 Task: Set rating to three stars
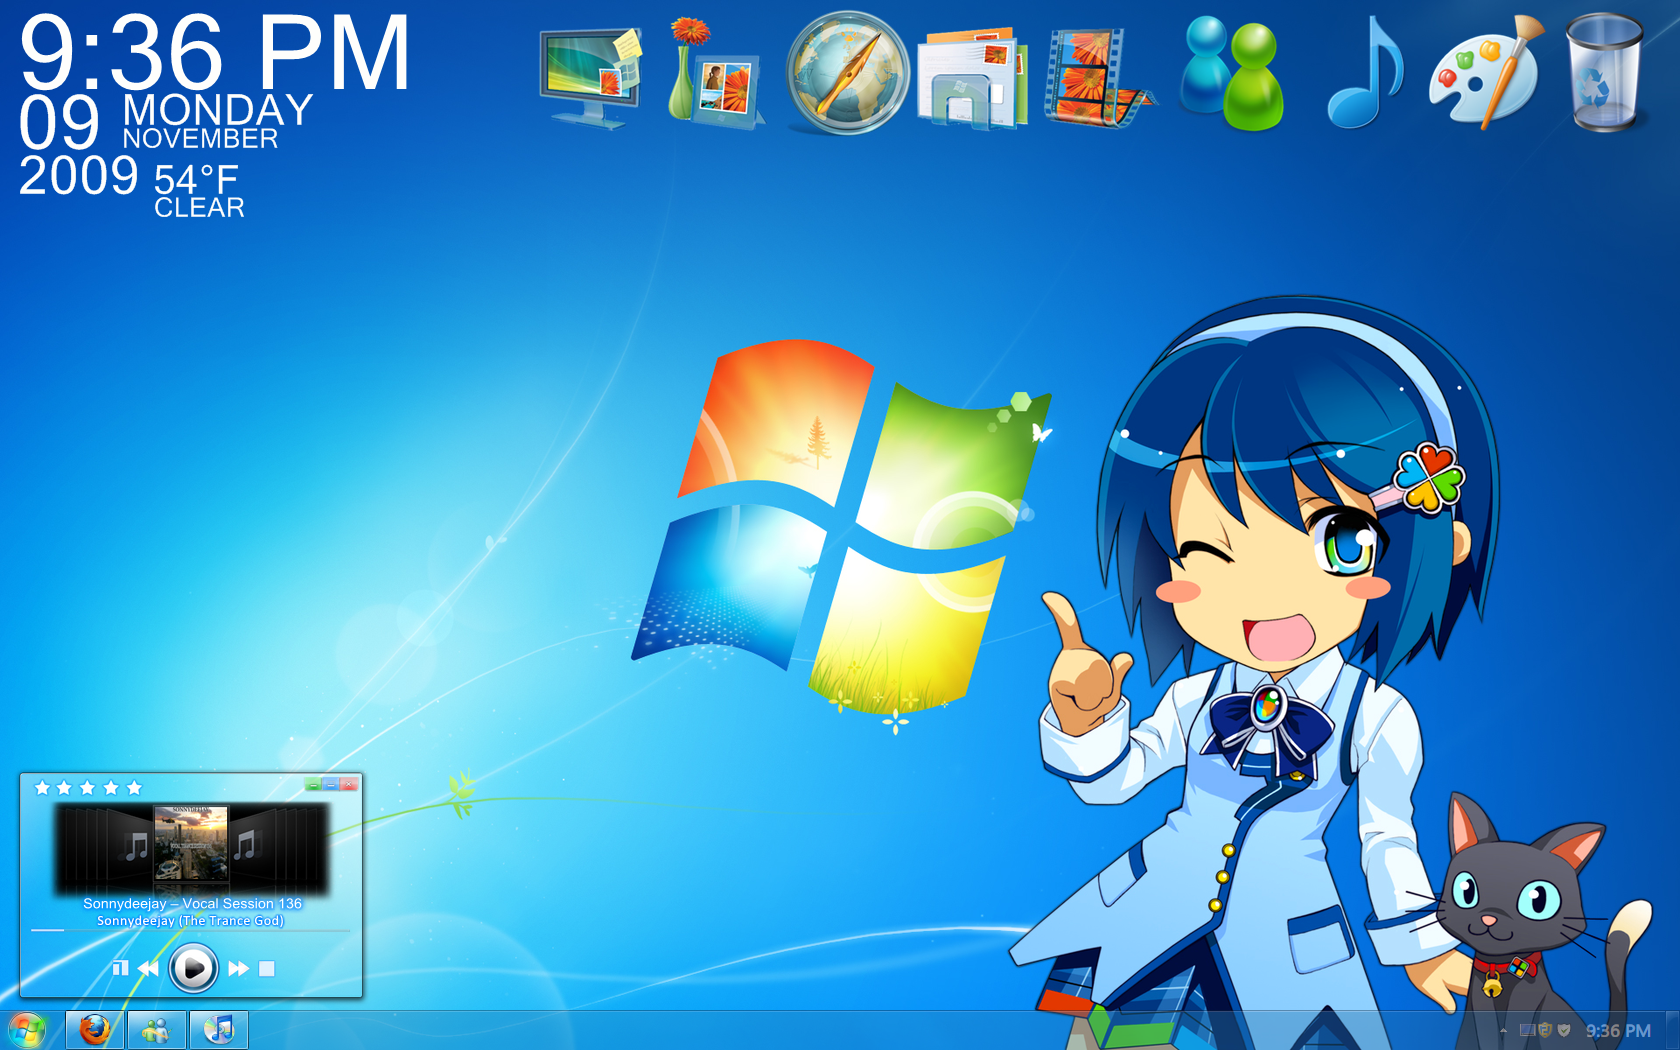coord(87,788)
